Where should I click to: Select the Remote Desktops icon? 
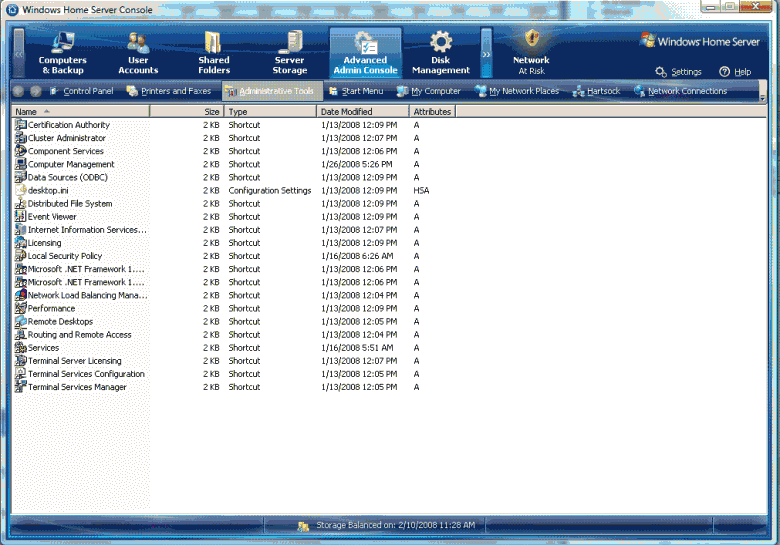coord(20,321)
